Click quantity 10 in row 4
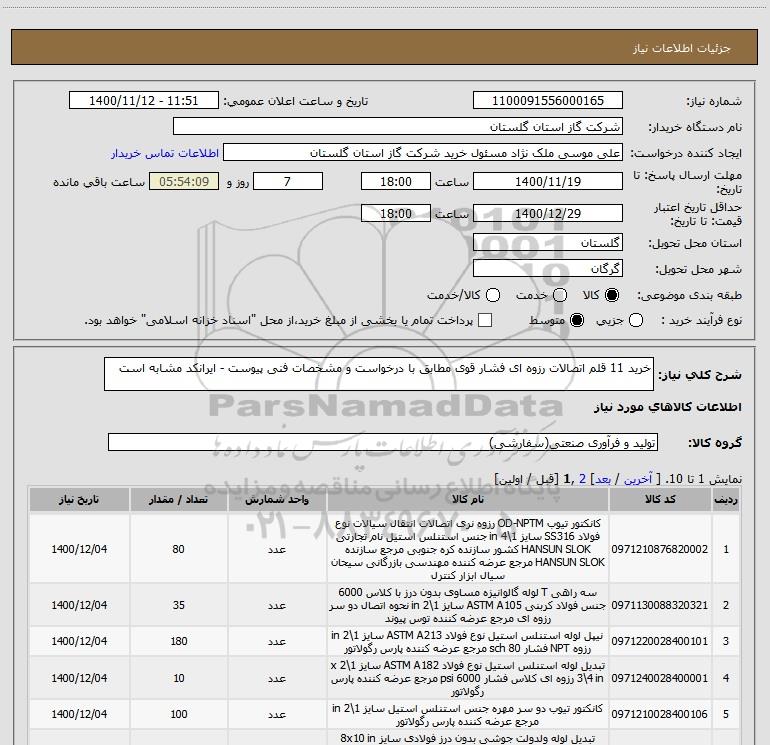770x745 pixels. [178, 678]
